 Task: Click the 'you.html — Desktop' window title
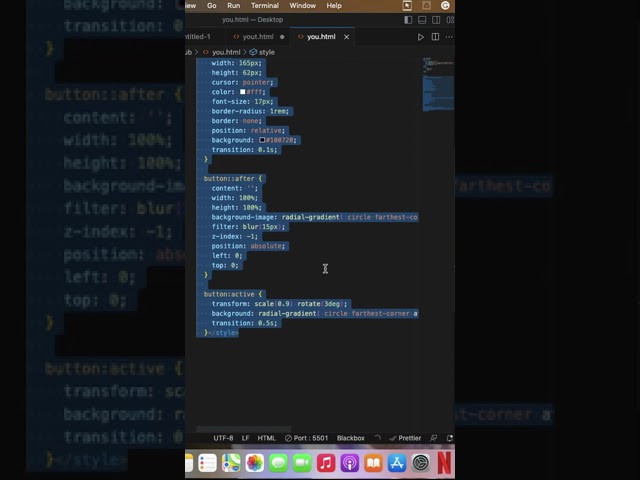coord(252,20)
